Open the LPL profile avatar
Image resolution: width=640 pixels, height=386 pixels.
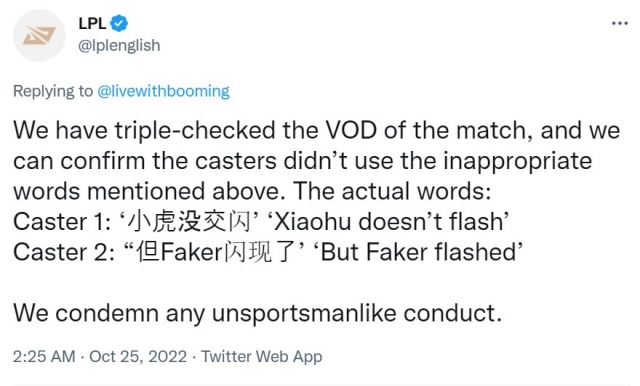(39, 35)
